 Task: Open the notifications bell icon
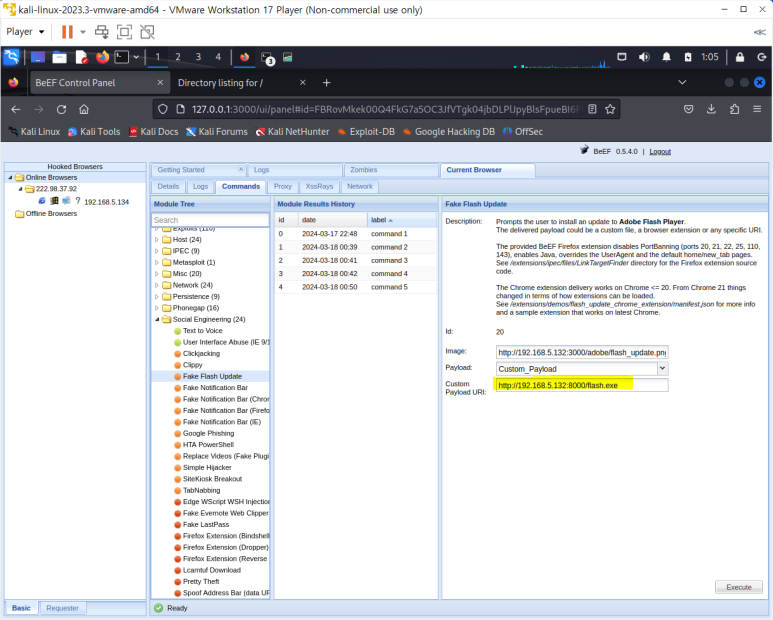click(666, 57)
